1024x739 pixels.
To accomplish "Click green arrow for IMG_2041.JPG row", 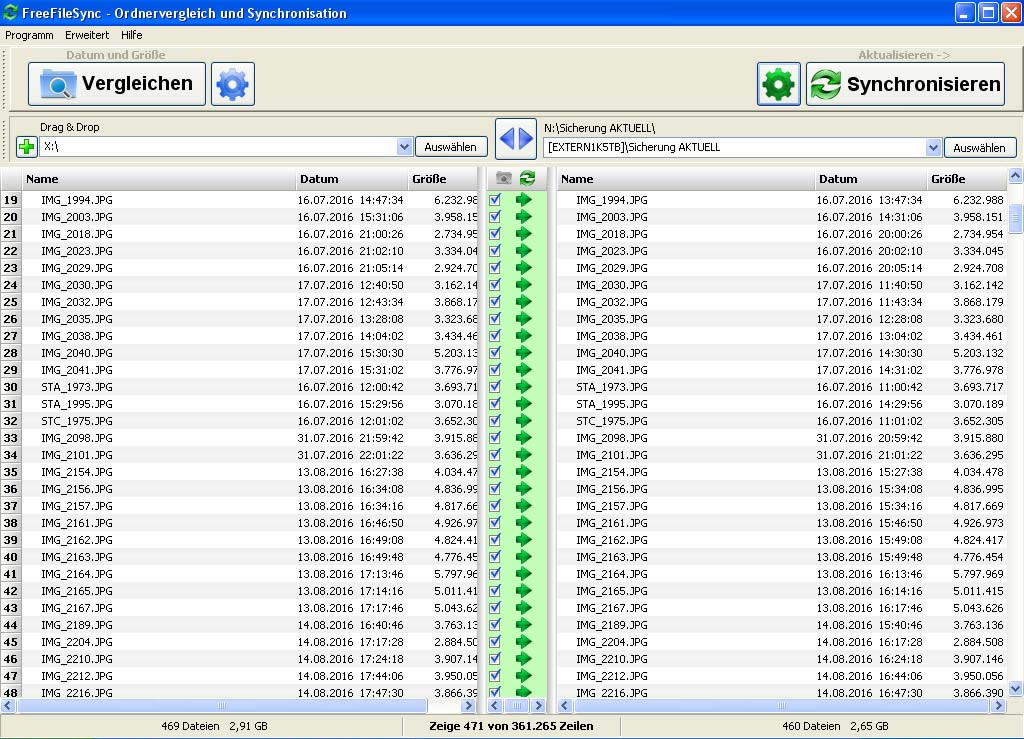I will pyautogui.click(x=524, y=370).
